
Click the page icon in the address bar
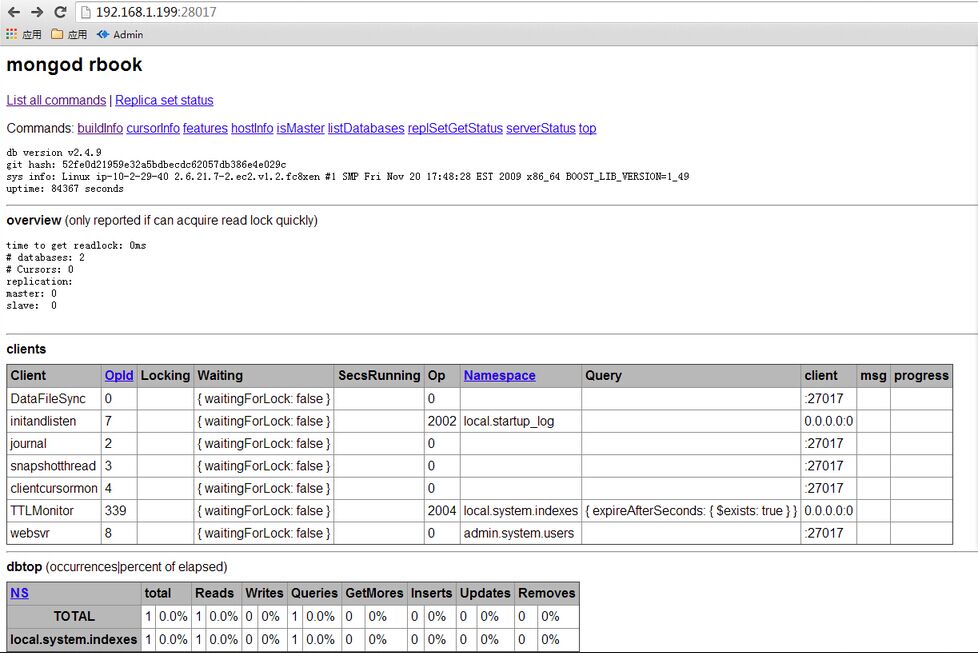tap(85, 14)
